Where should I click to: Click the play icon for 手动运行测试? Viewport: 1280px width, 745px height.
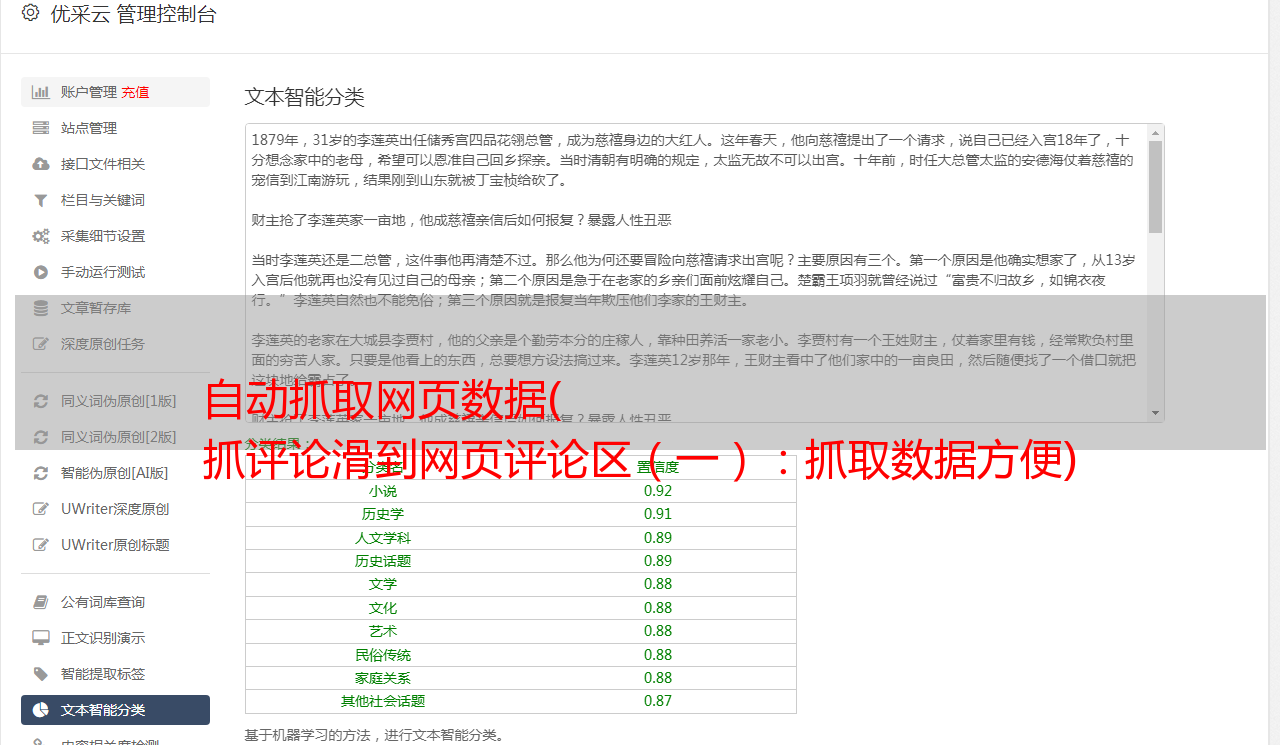[40, 272]
